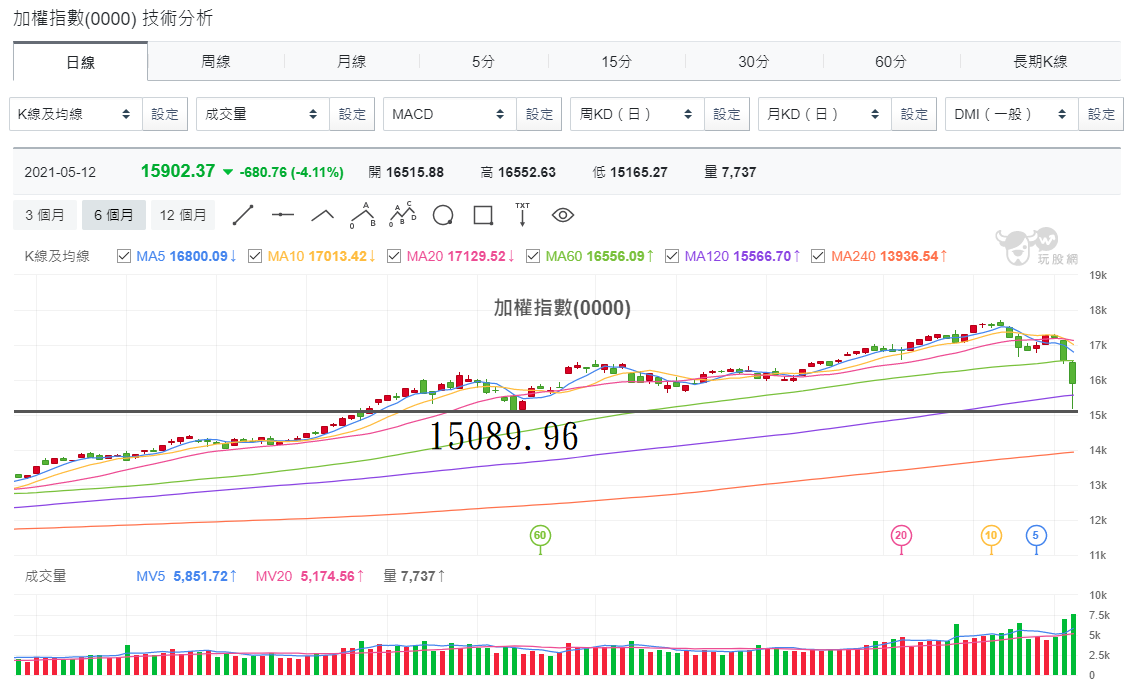Toggle drawings visibility with eye icon
Screen dimensions: 1139x689
tap(563, 215)
